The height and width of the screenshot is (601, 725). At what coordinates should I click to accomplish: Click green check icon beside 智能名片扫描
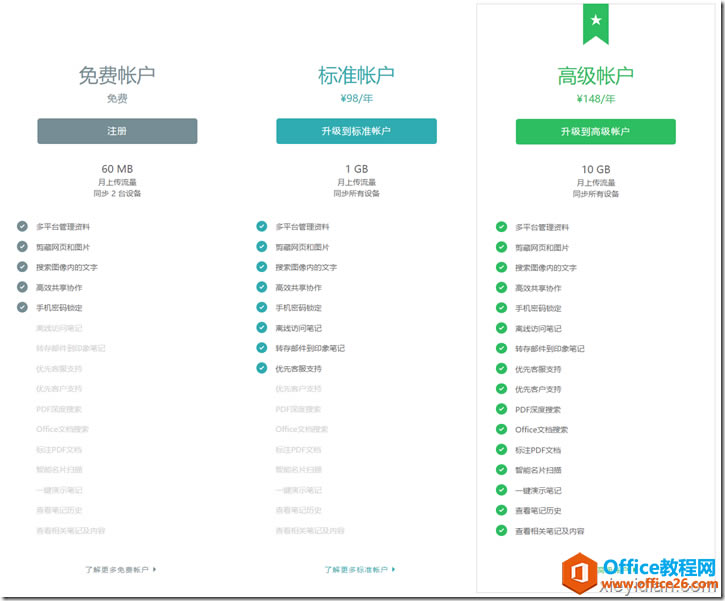pyautogui.click(x=501, y=470)
